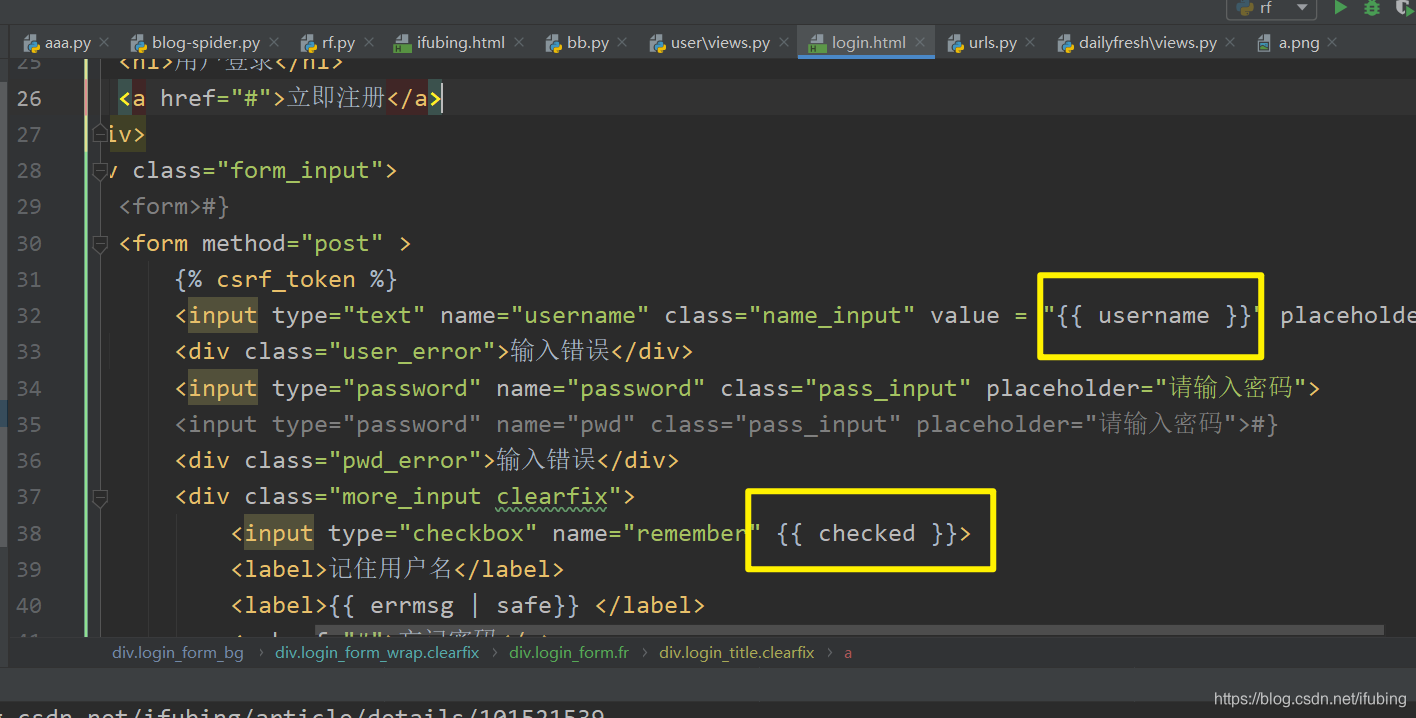Image resolution: width=1416 pixels, height=718 pixels.
Task: Jump to div.login_form_bg breadcrumb
Action: pos(177,652)
